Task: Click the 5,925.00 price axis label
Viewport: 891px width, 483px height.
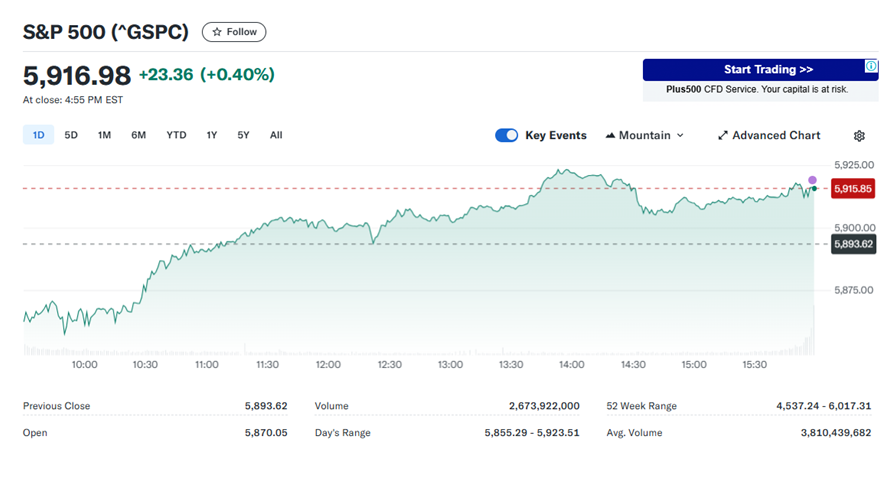Action: click(854, 165)
